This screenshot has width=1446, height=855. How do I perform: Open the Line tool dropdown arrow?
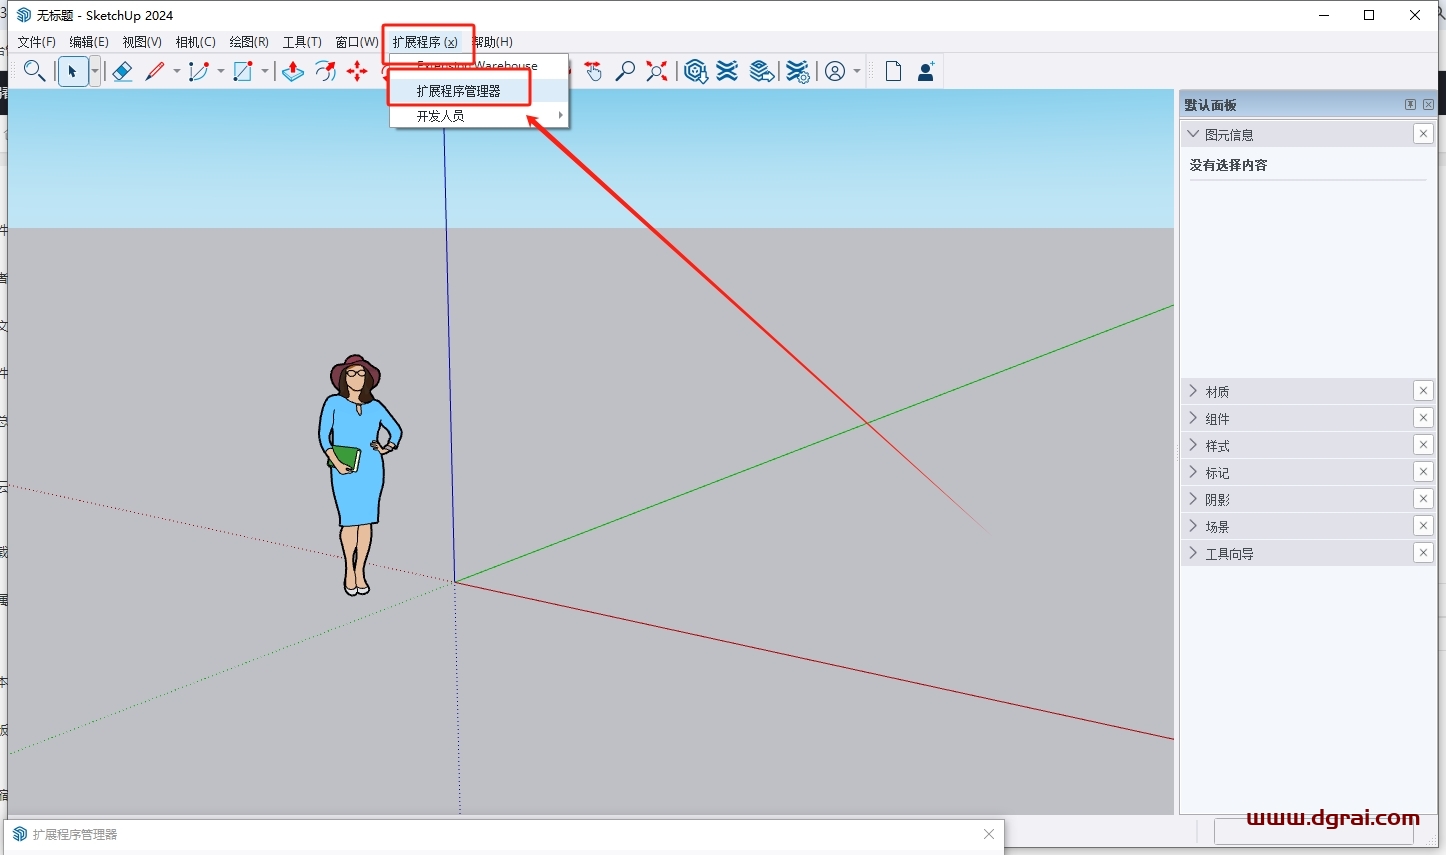(x=177, y=71)
